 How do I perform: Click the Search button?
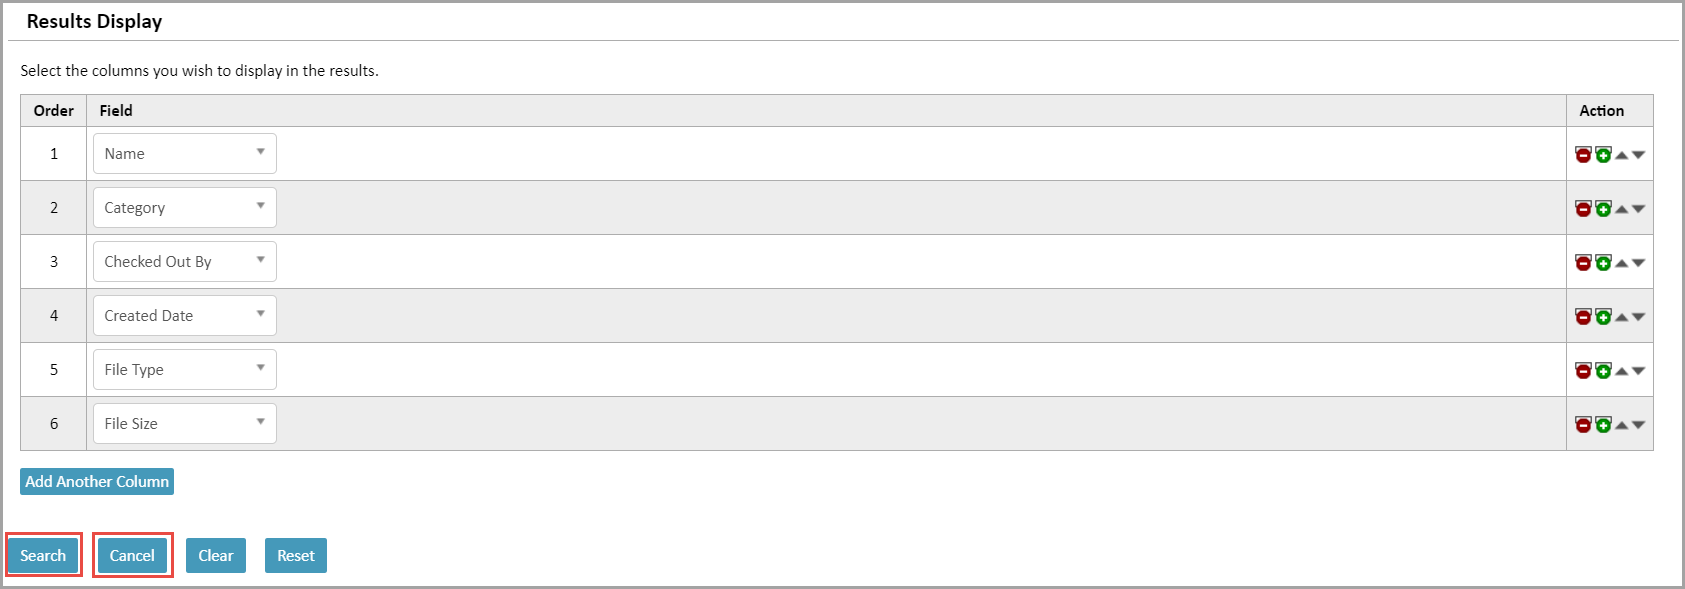tap(43, 555)
